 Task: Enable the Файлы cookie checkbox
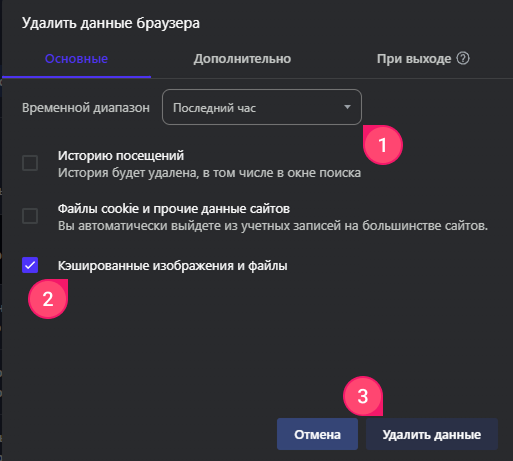point(30,216)
